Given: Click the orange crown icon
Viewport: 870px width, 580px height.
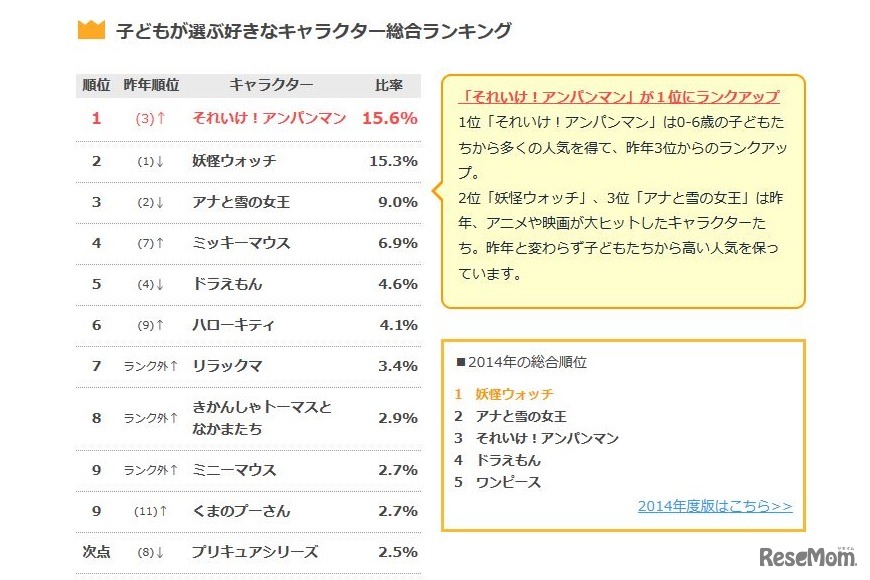Looking at the screenshot, I should tap(91, 30).
